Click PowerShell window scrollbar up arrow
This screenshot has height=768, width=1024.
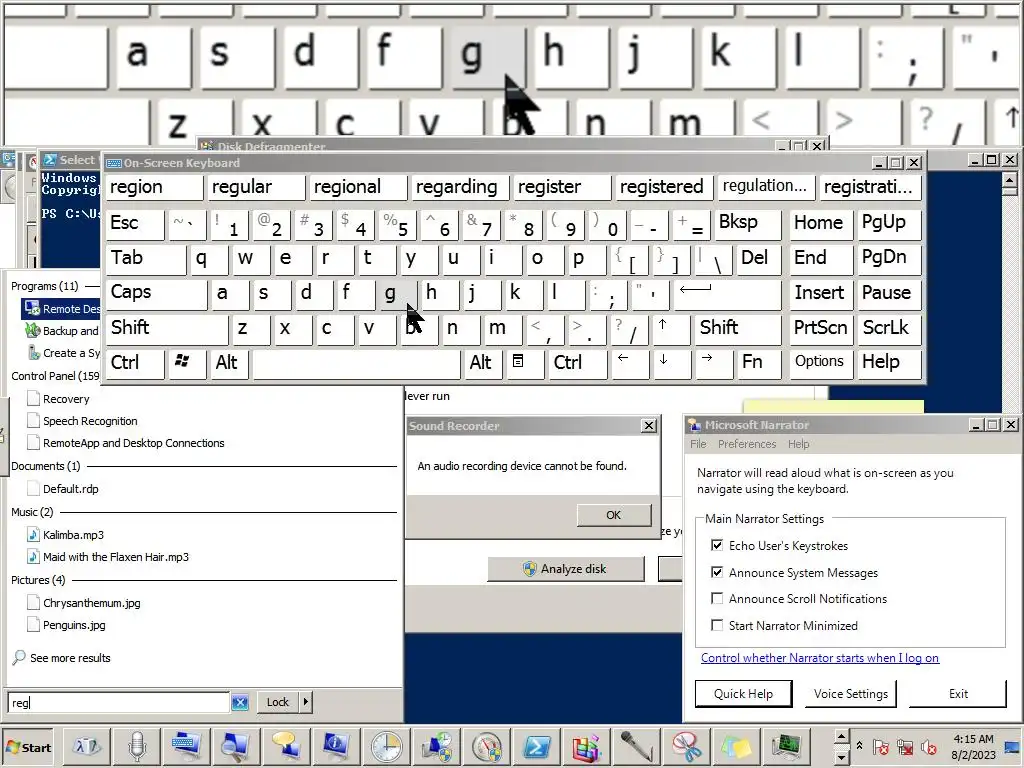(1009, 181)
